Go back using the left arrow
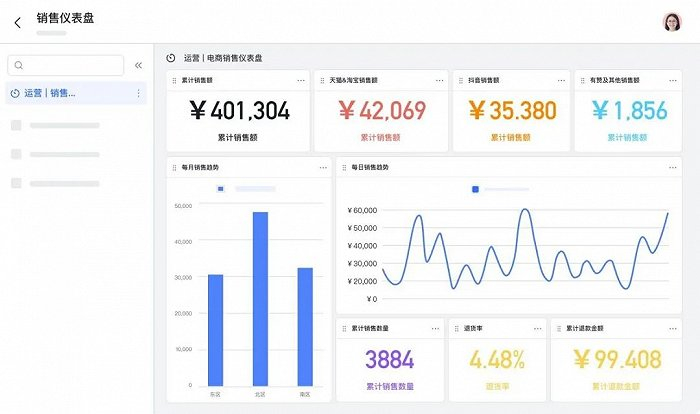The width and height of the screenshot is (700, 414). pos(17,23)
